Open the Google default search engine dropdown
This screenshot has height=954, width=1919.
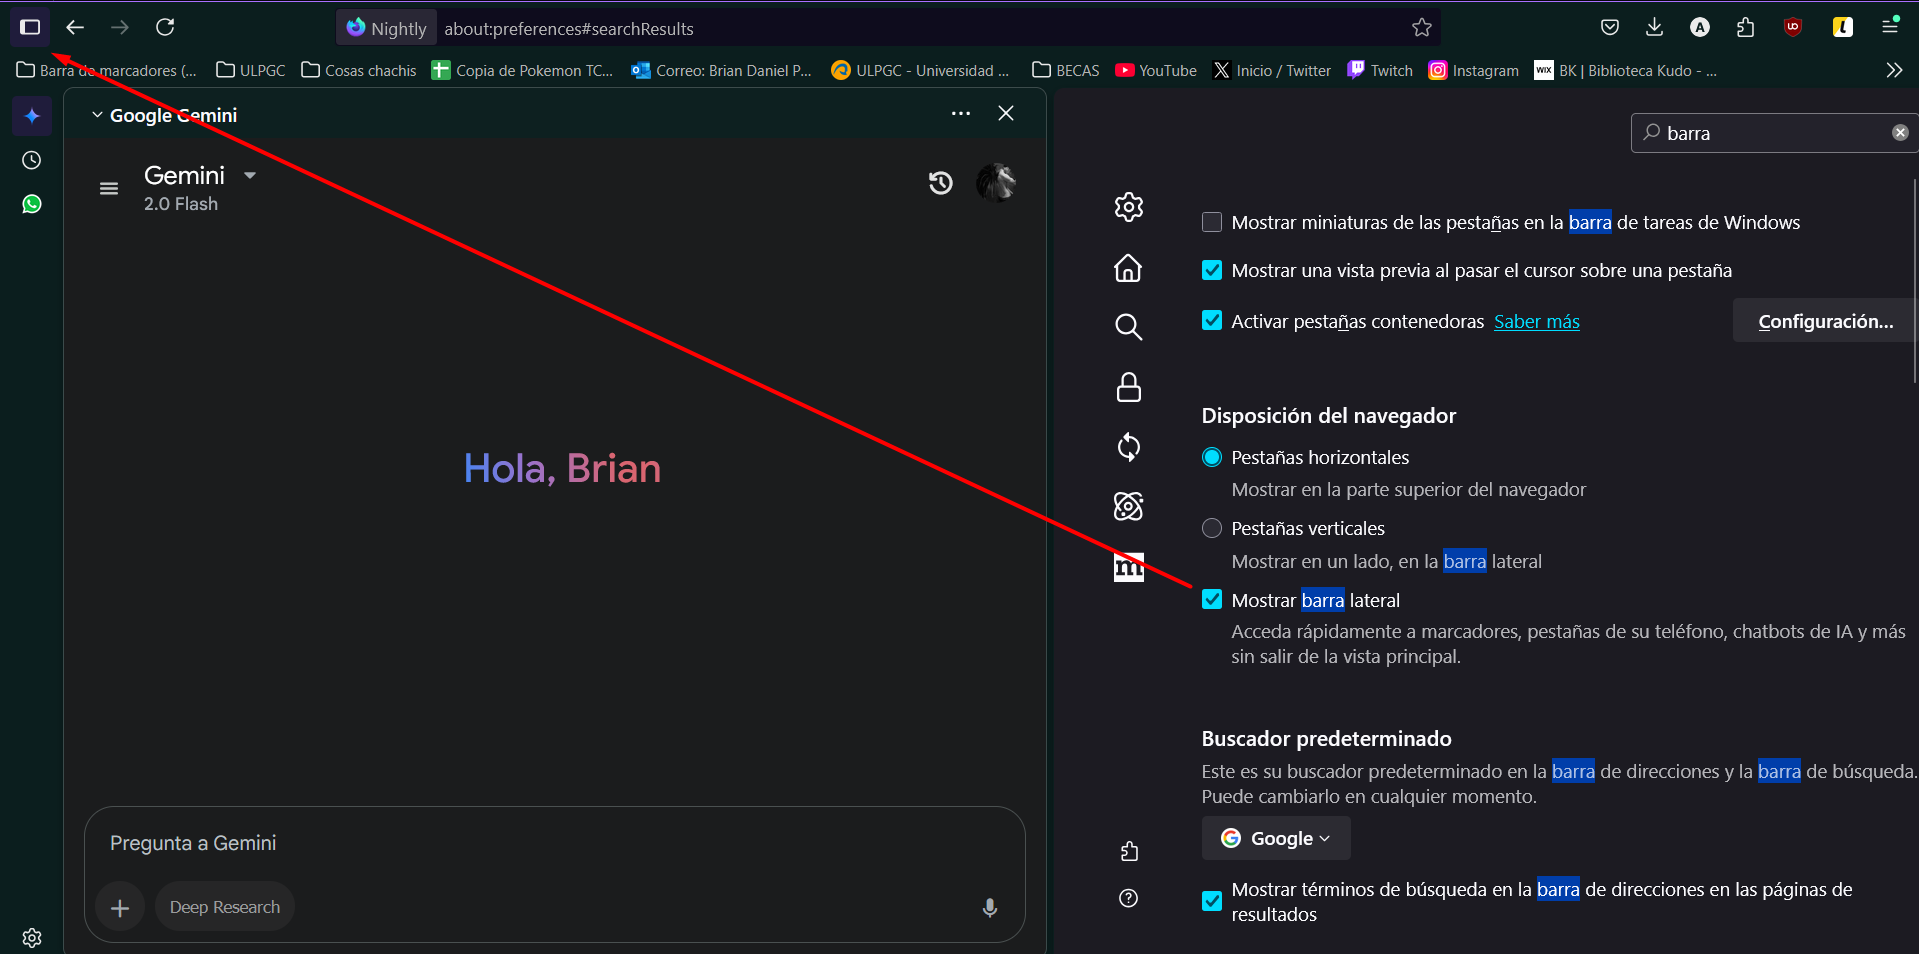[1276, 838]
